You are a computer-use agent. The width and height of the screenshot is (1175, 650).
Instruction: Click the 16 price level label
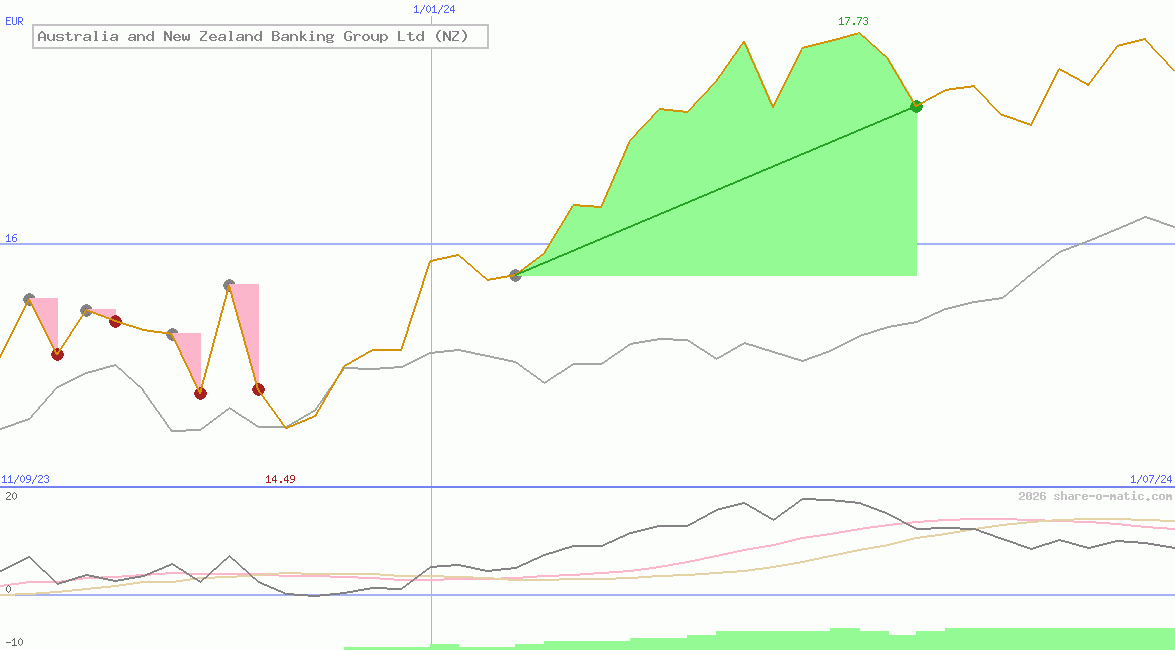click(x=11, y=238)
